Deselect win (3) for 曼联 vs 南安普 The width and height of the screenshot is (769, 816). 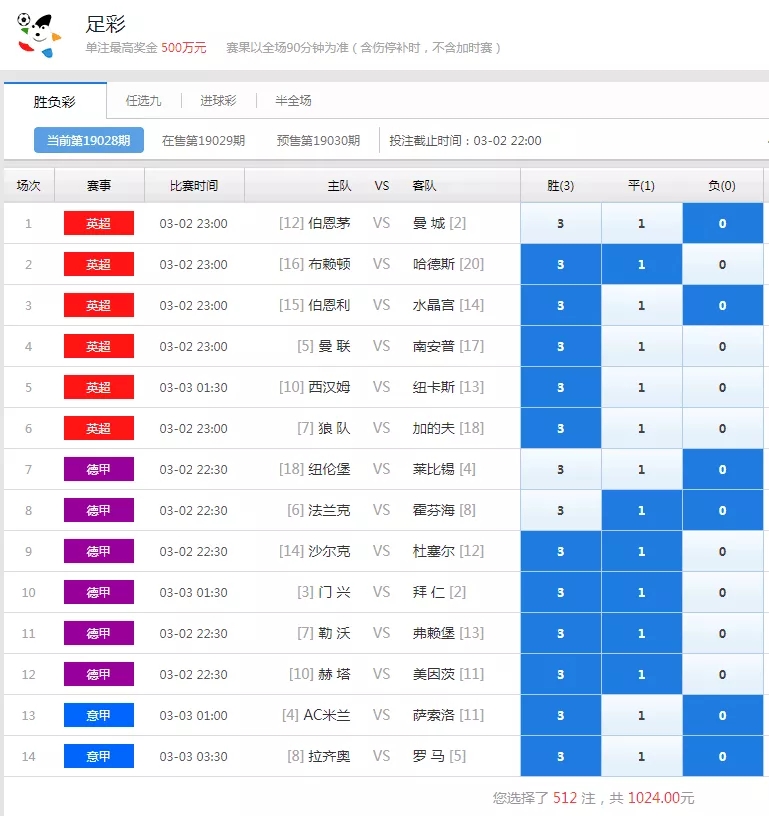click(560, 347)
